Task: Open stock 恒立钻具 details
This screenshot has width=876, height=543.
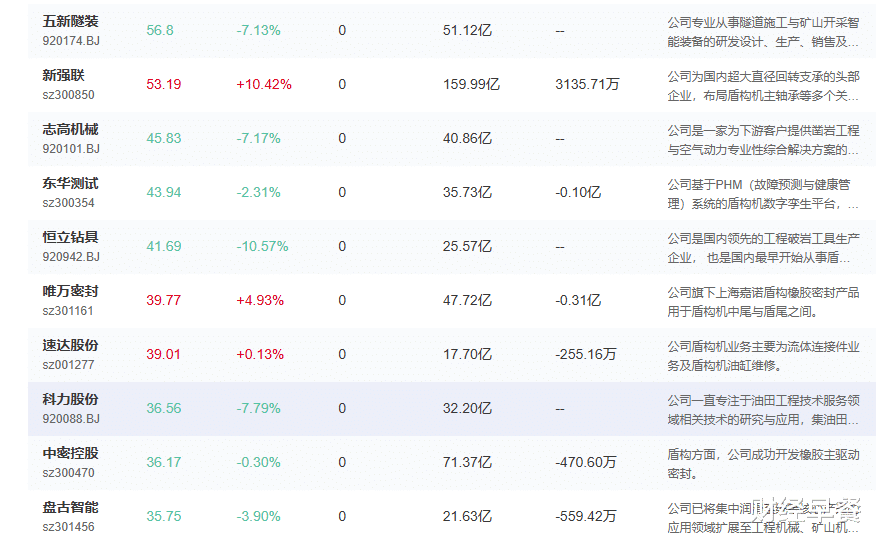Action: click(x=70, y=237)
